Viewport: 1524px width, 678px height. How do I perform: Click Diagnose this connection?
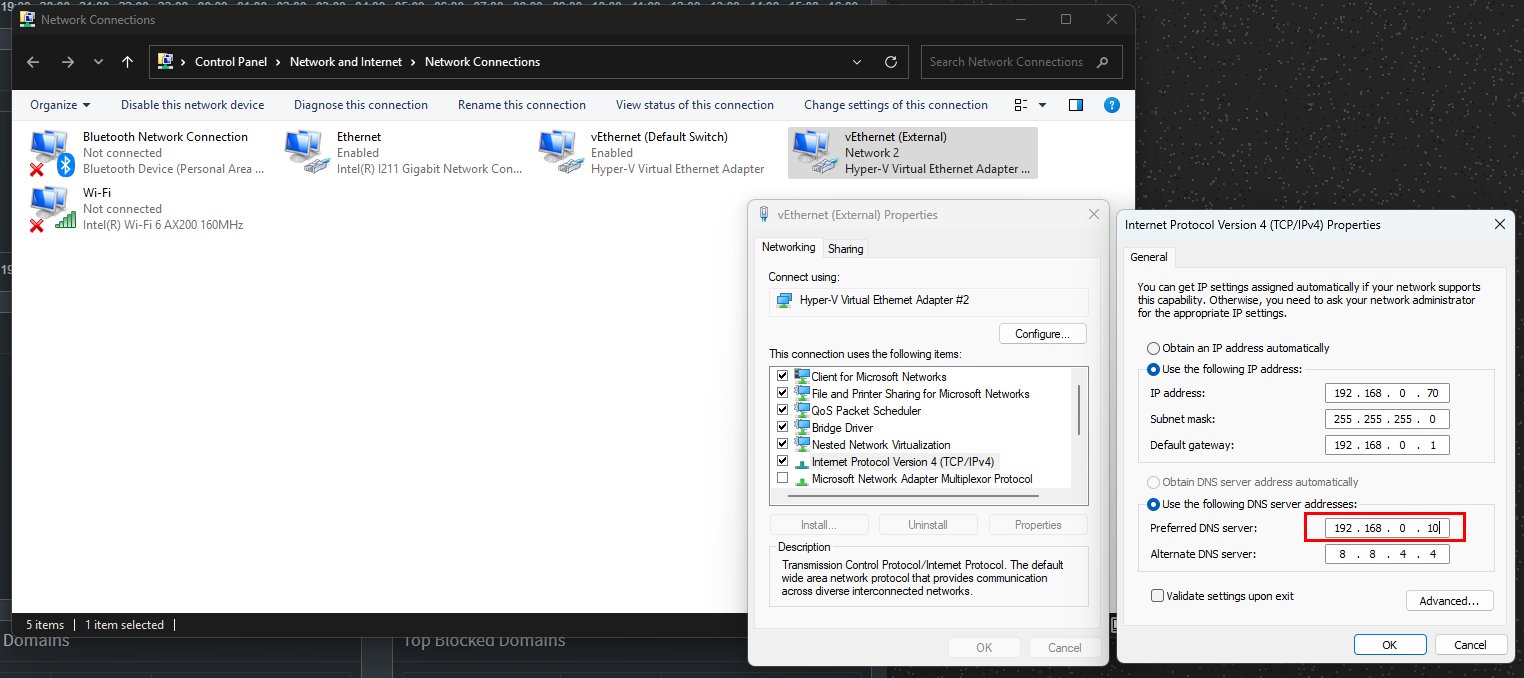click(361, 105)
